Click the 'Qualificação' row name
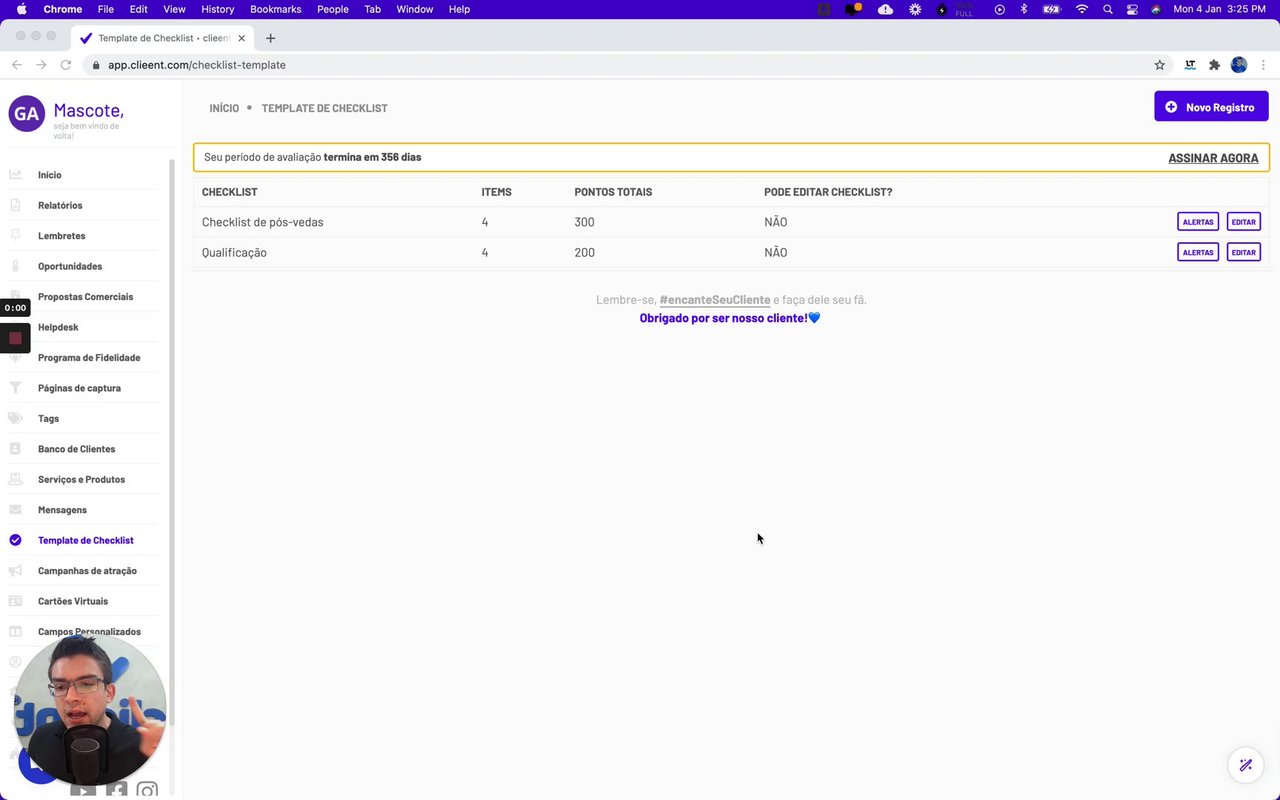The image size is (1280, 800). [x=234, y=253]
